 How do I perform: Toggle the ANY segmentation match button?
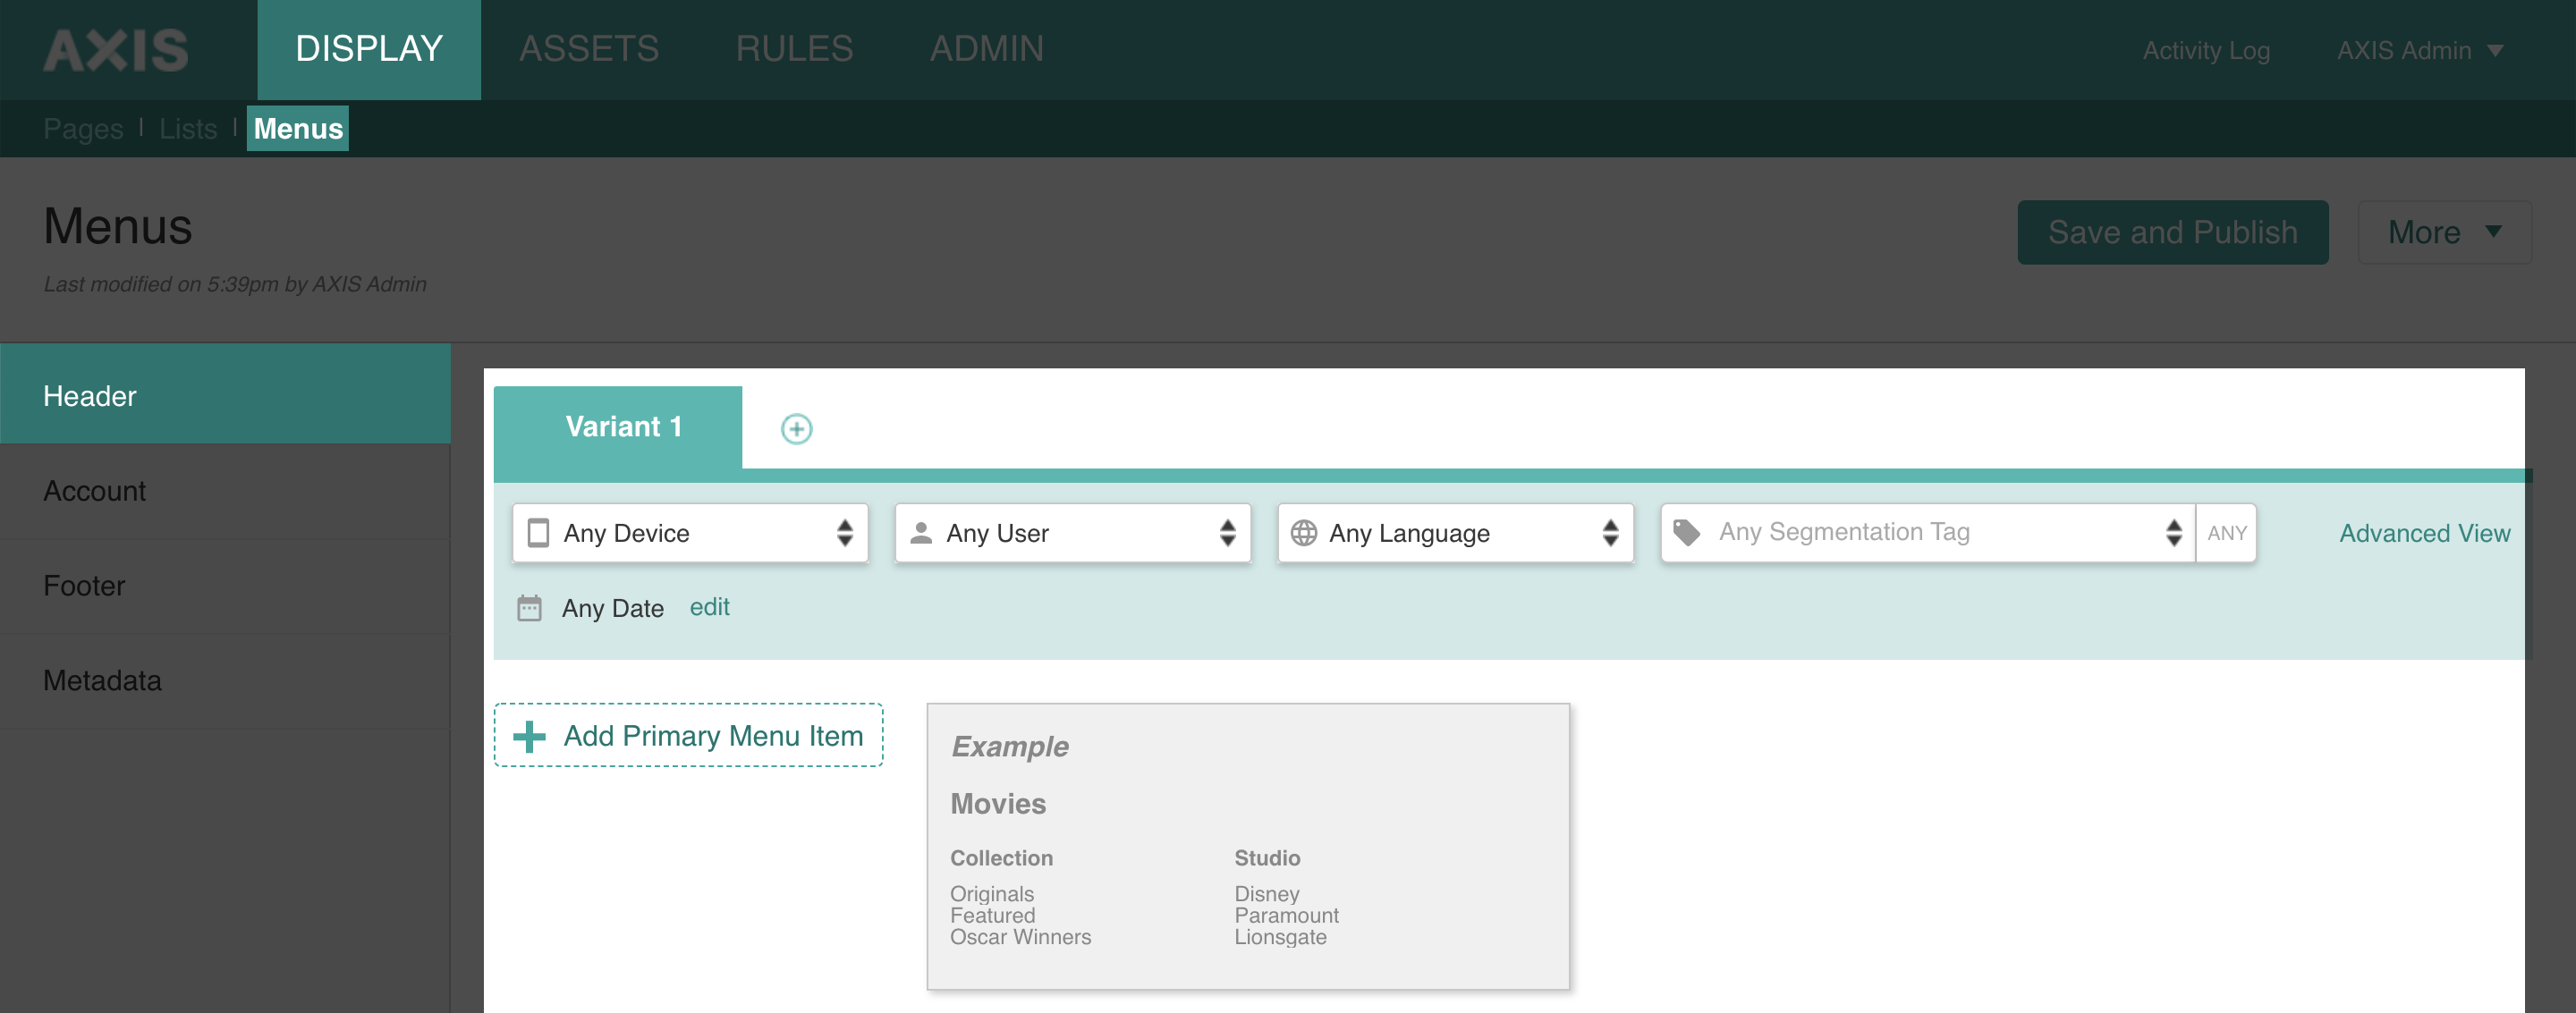pos(2226,533)
